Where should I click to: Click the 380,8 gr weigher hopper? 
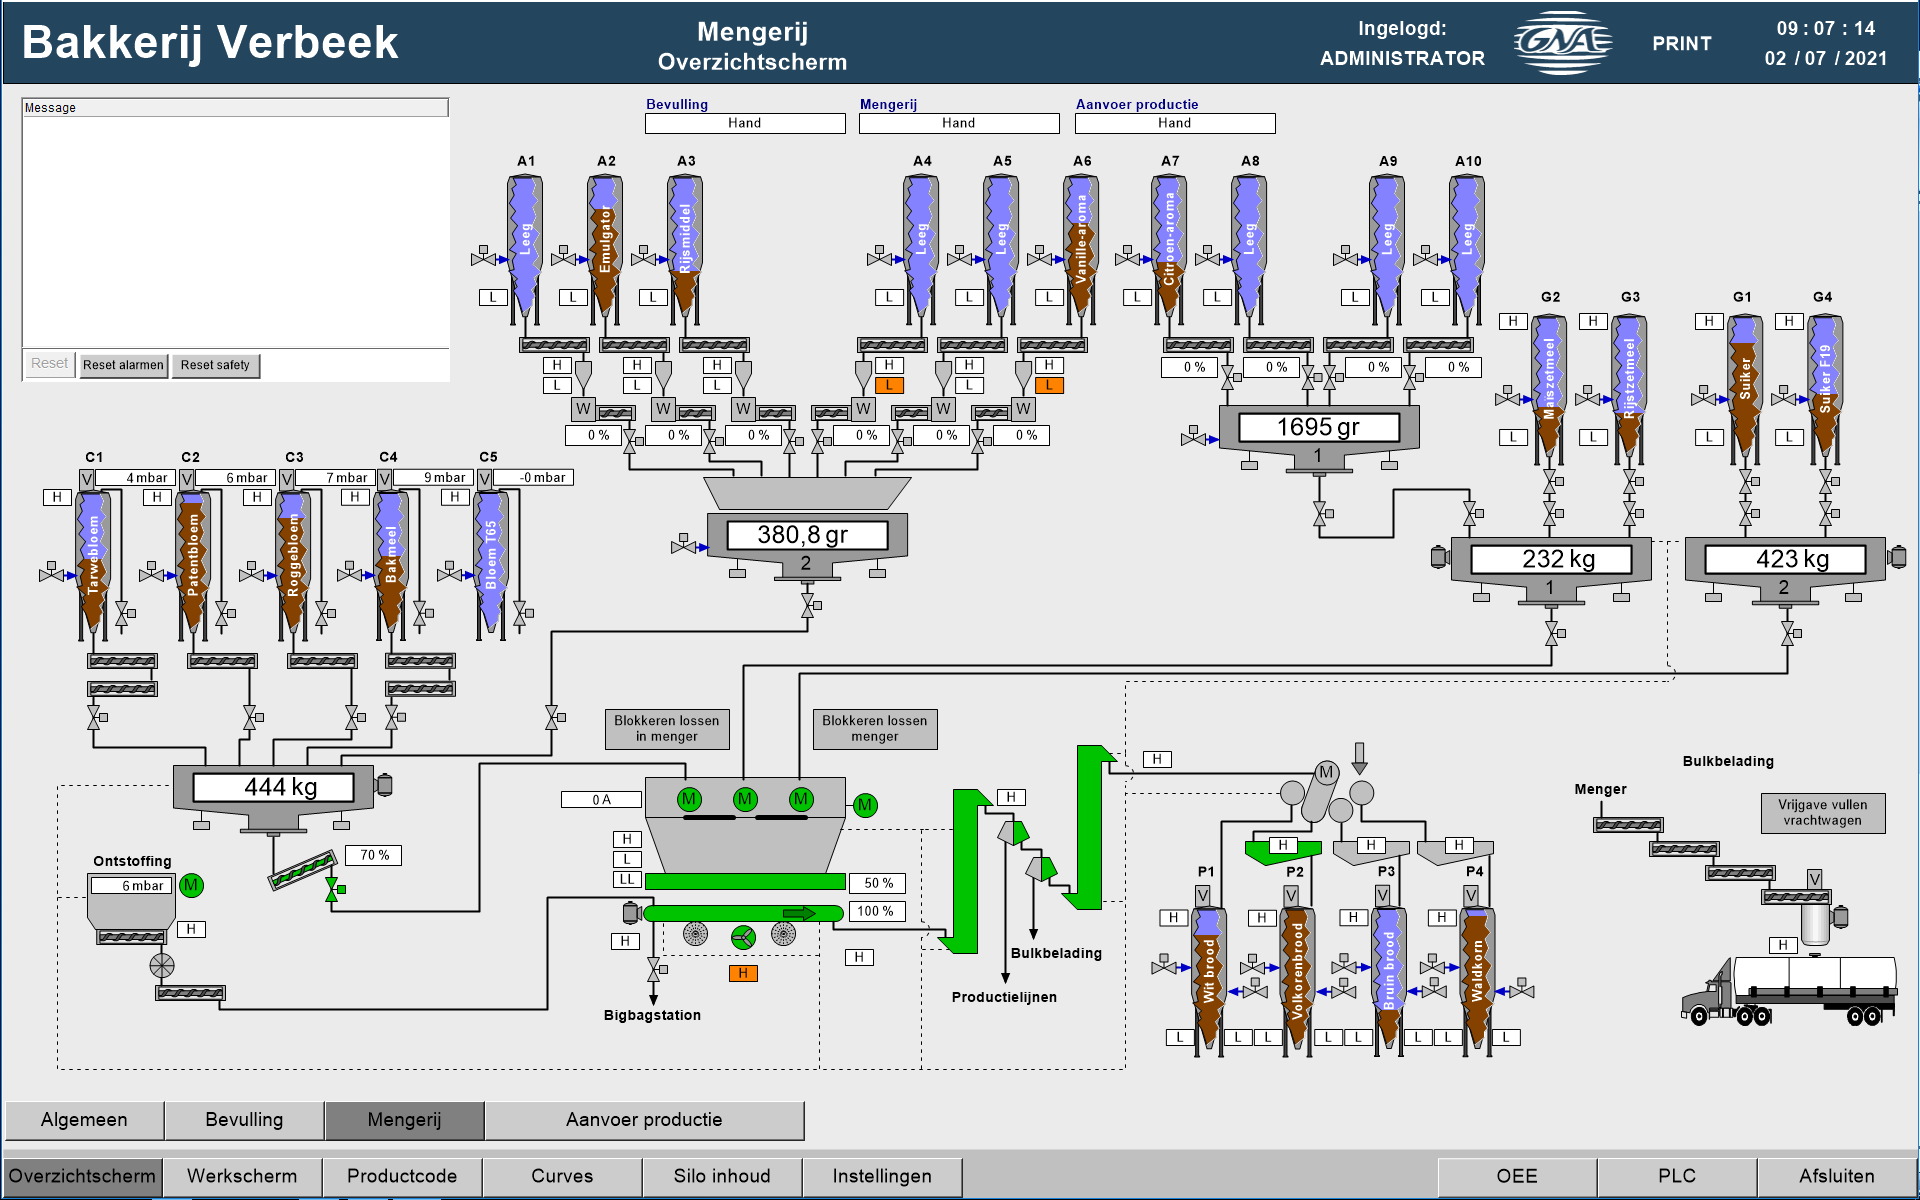pyautogui.click(x=806, y=546)
